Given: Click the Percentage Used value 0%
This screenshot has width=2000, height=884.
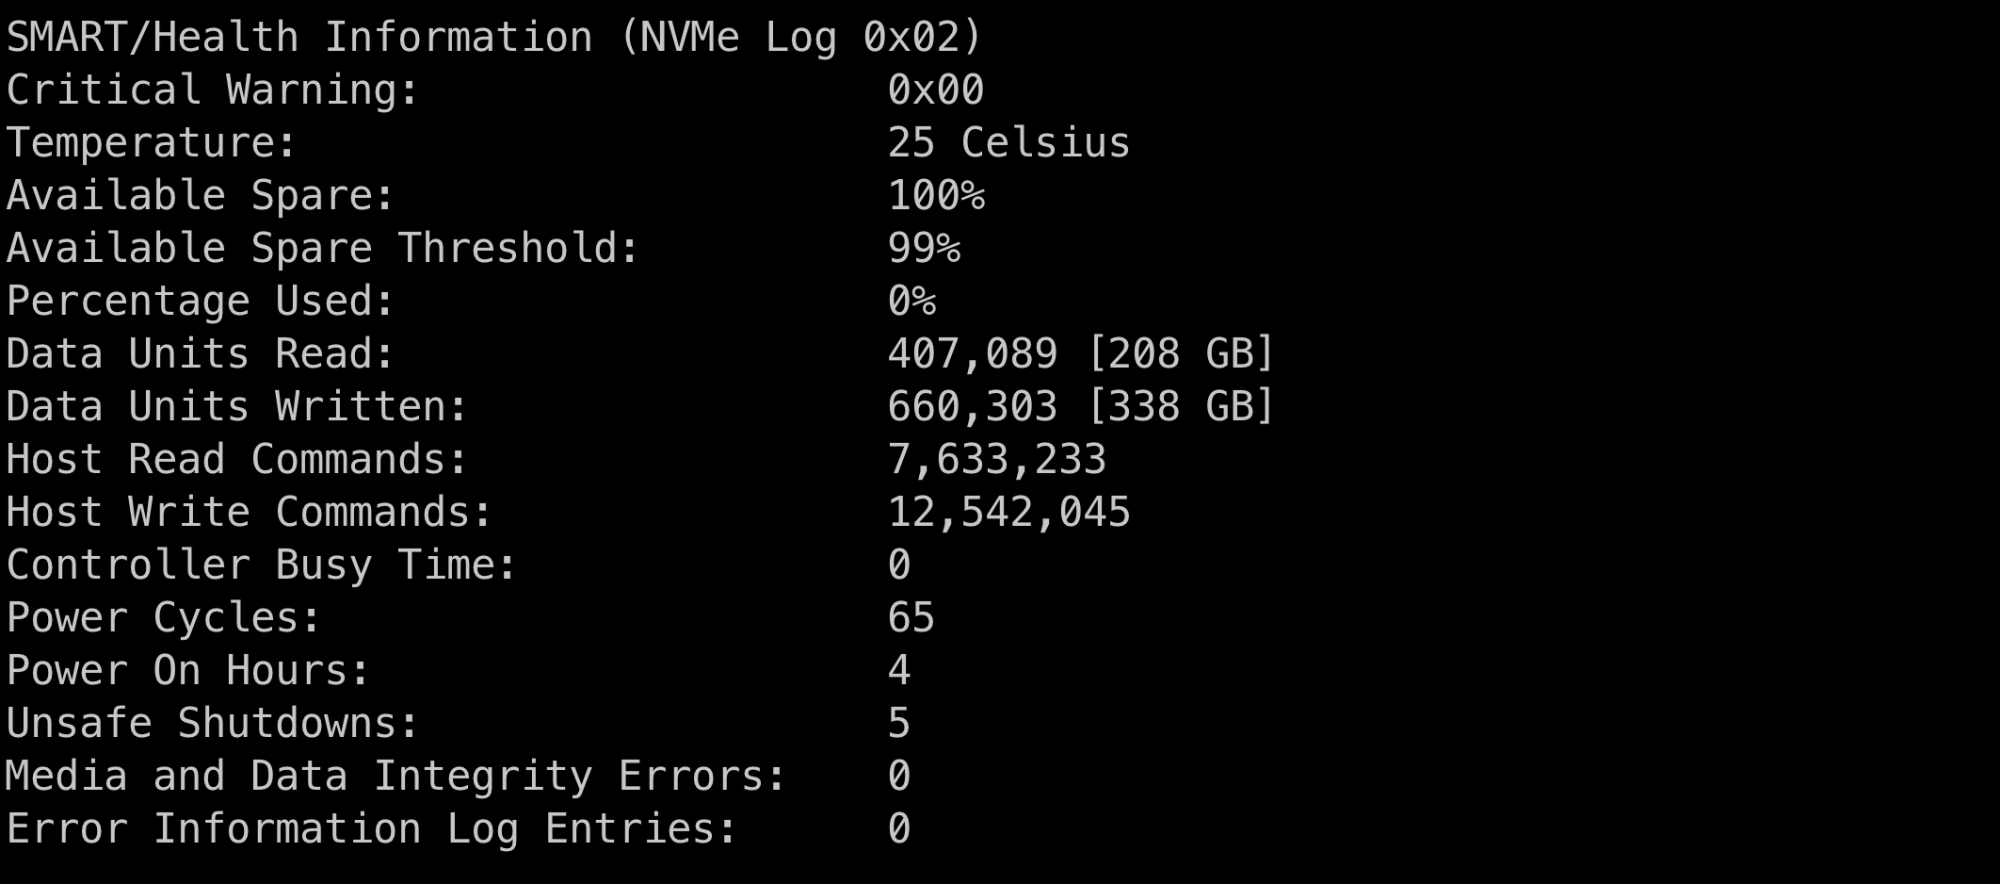Looking at the screenshot, I should coord(911,302).
